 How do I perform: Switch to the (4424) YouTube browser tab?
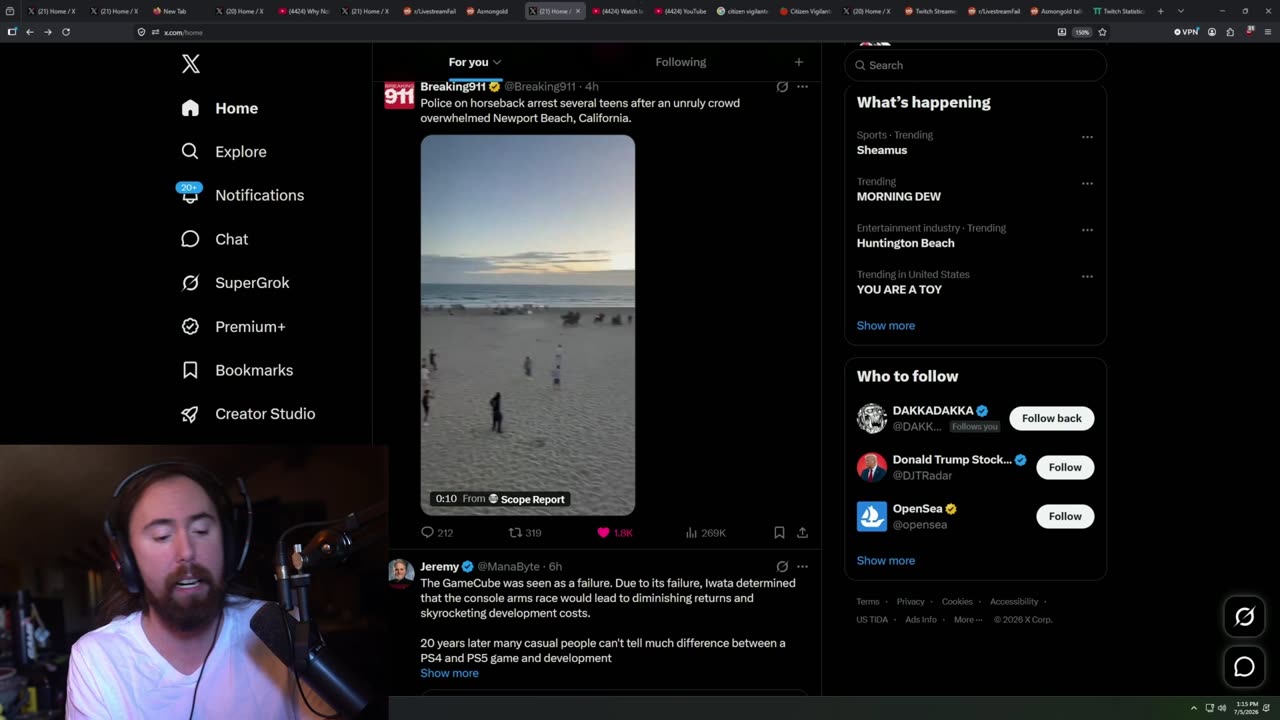coord(681,11)
